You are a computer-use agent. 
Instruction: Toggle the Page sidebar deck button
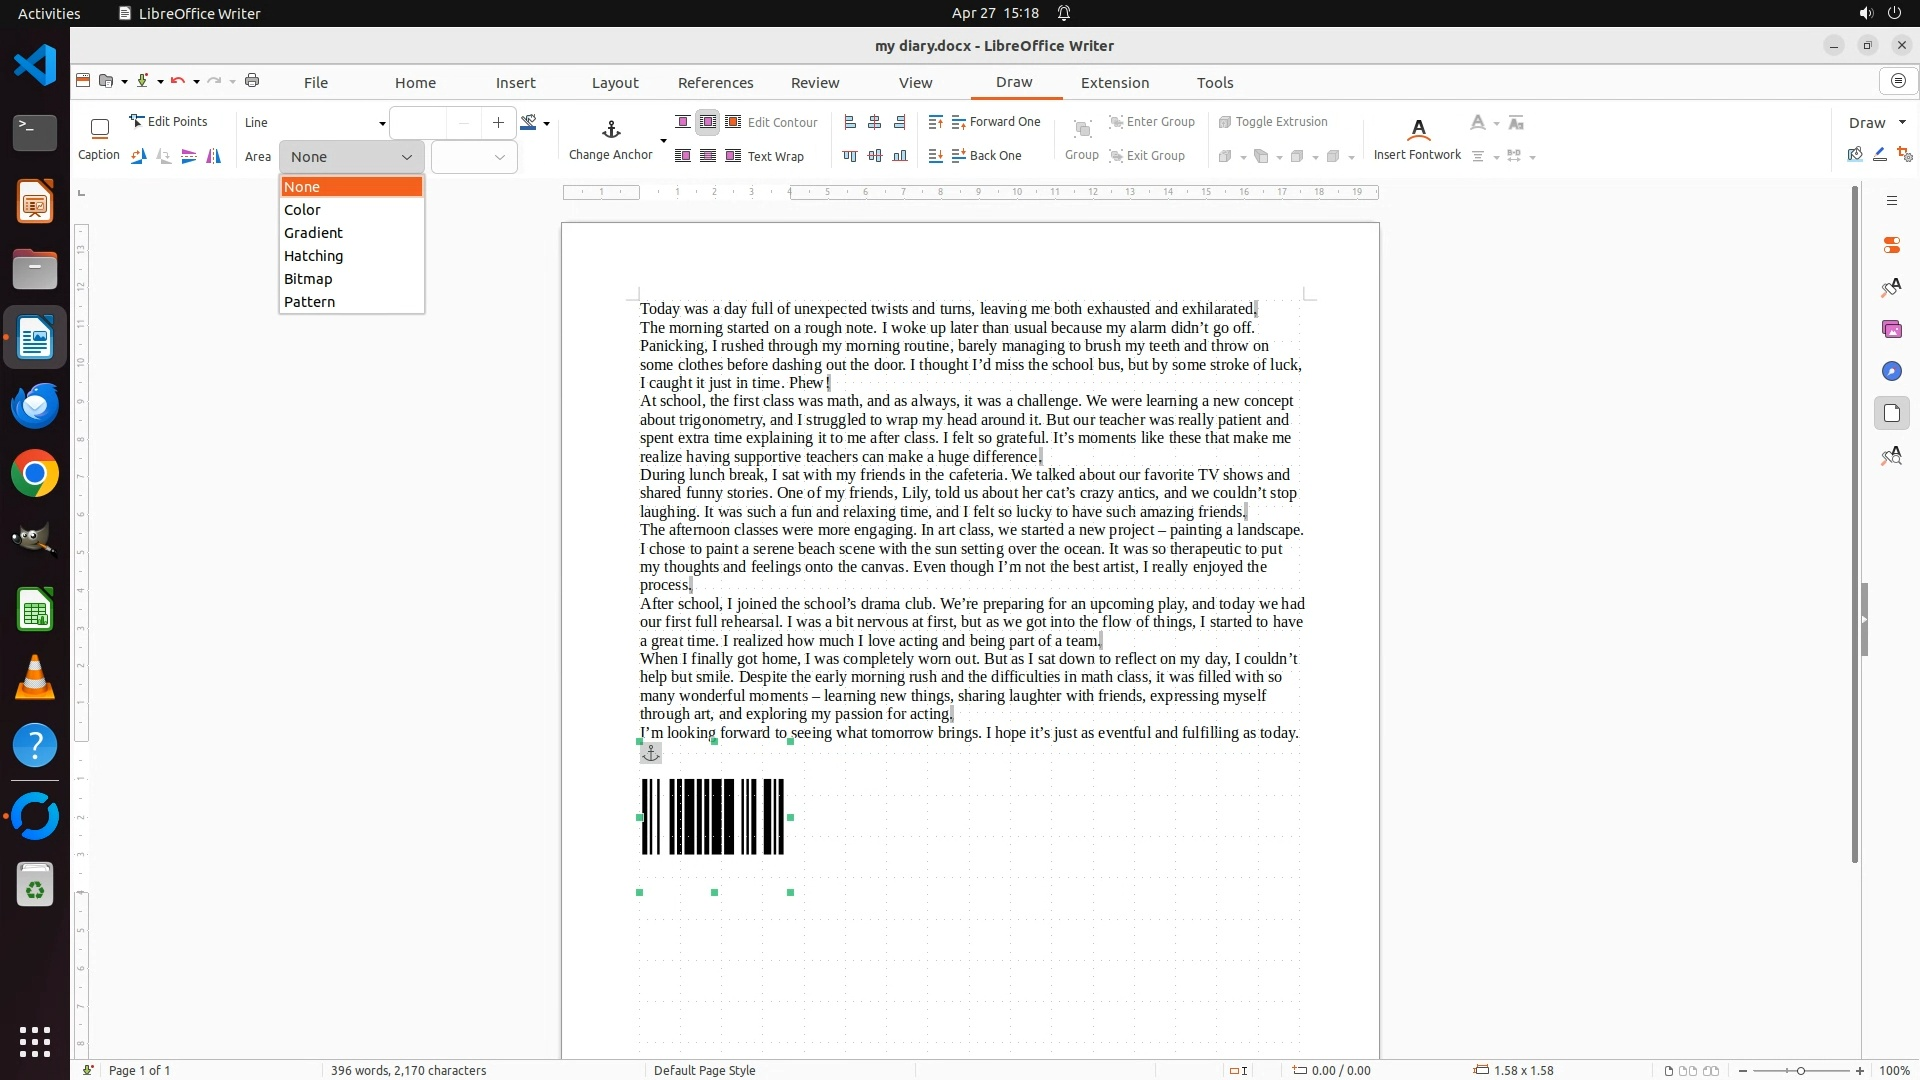click(1891, 414)
